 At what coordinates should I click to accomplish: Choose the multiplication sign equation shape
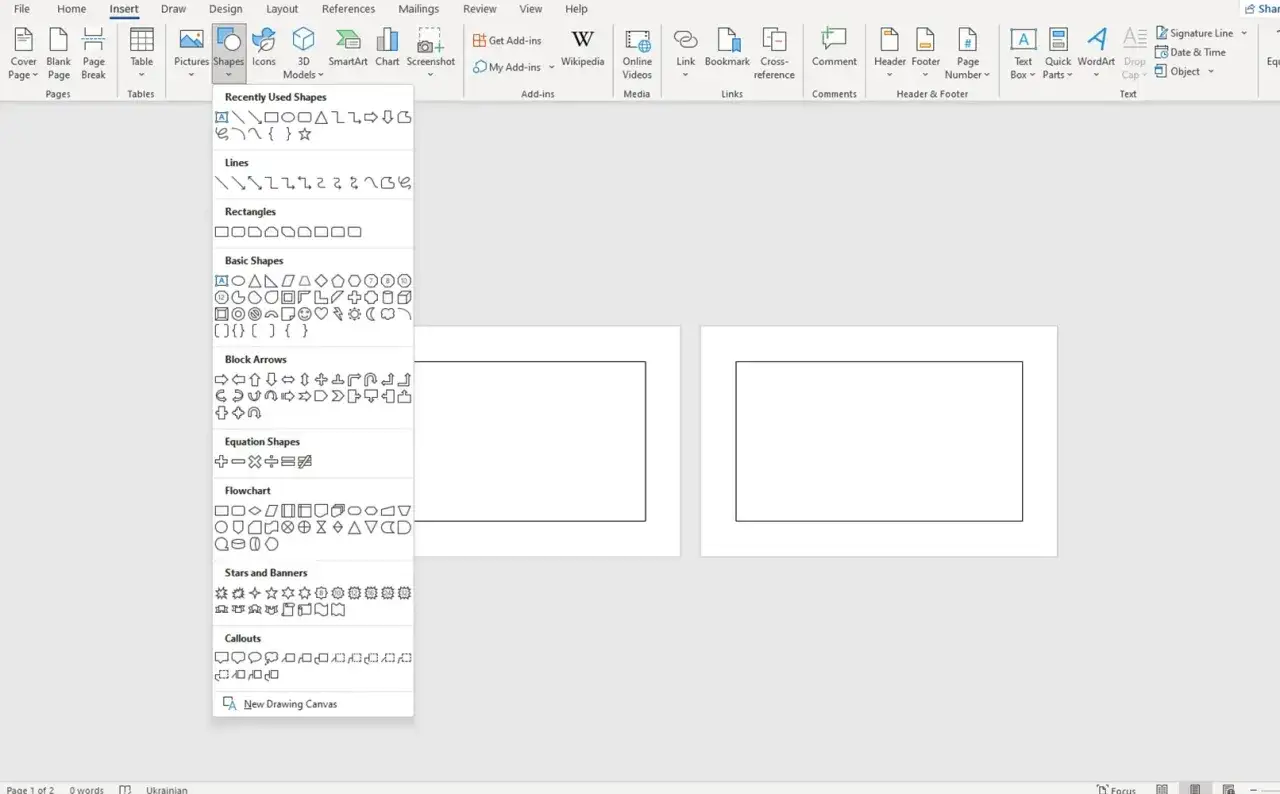[255, 461]
